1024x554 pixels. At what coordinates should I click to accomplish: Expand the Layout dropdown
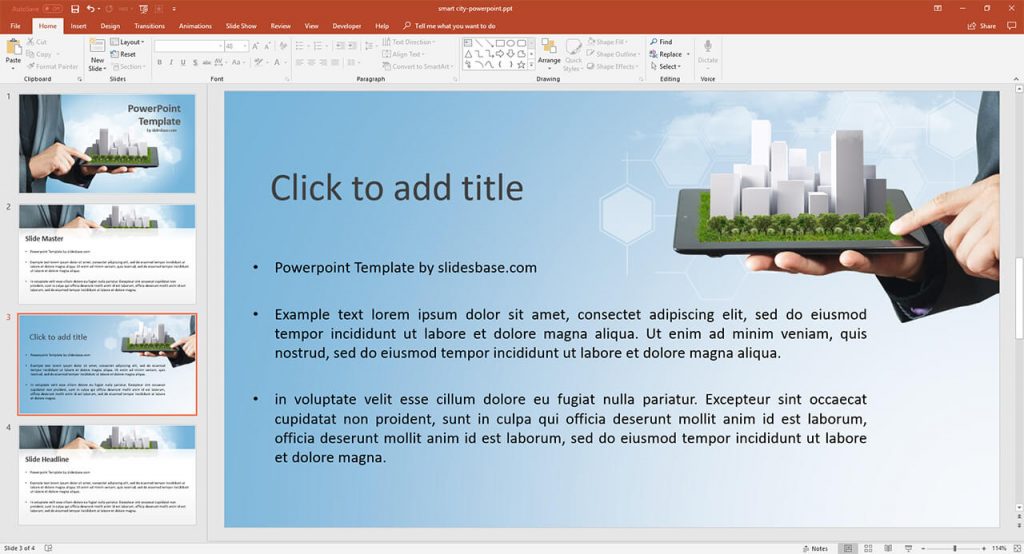[131, 42]
